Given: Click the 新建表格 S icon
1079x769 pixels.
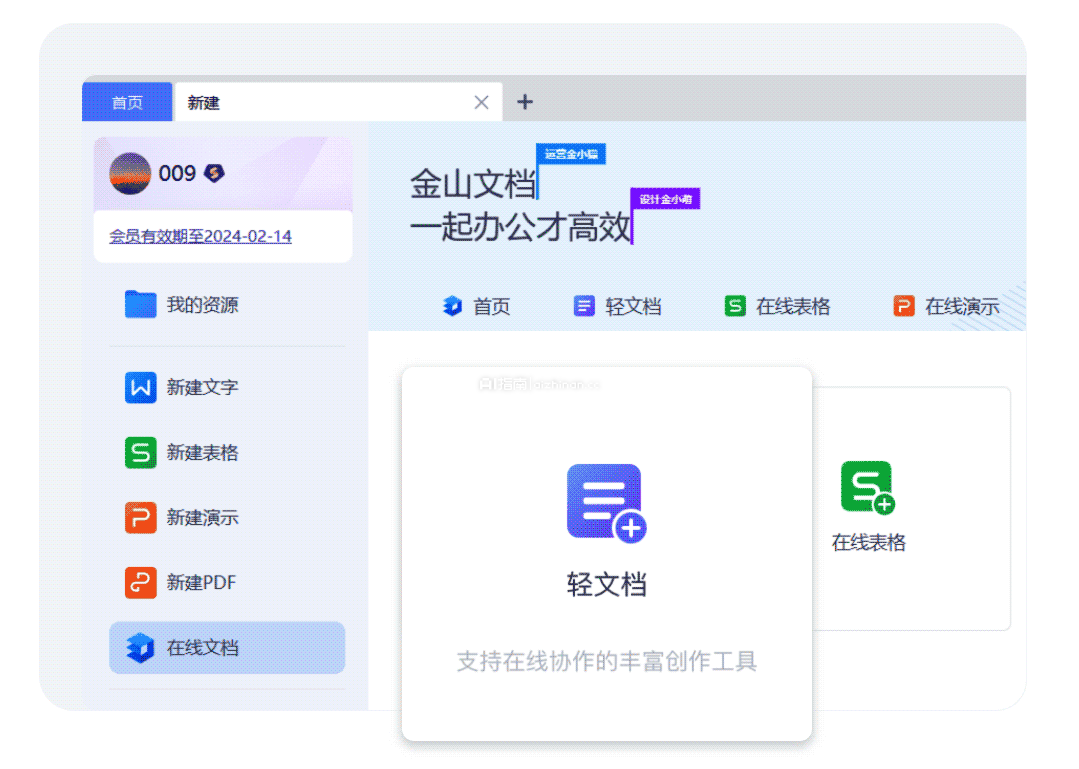Looking at the screenshot, I should tap(140, 453).
